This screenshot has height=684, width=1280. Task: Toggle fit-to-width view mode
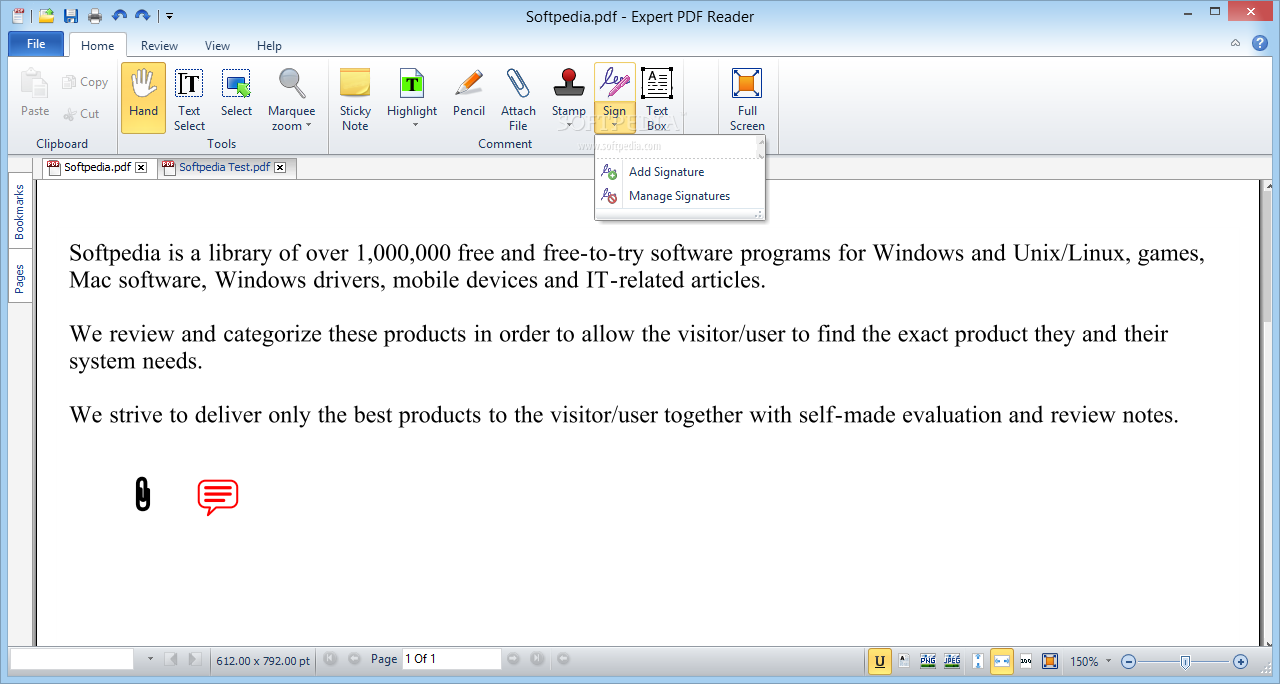(x=1001, y=661)
